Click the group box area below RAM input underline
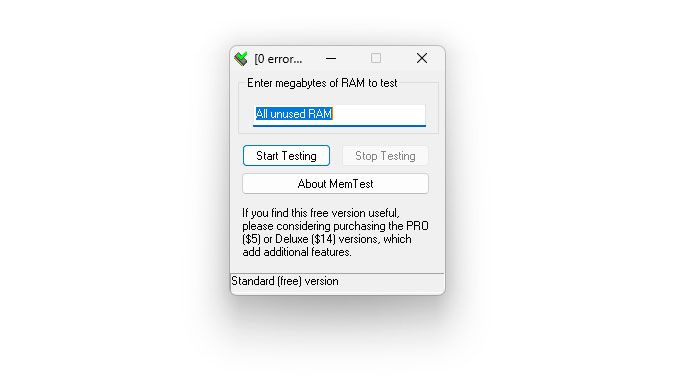Screen dimensions: 677x381 [x=339, y=130]
